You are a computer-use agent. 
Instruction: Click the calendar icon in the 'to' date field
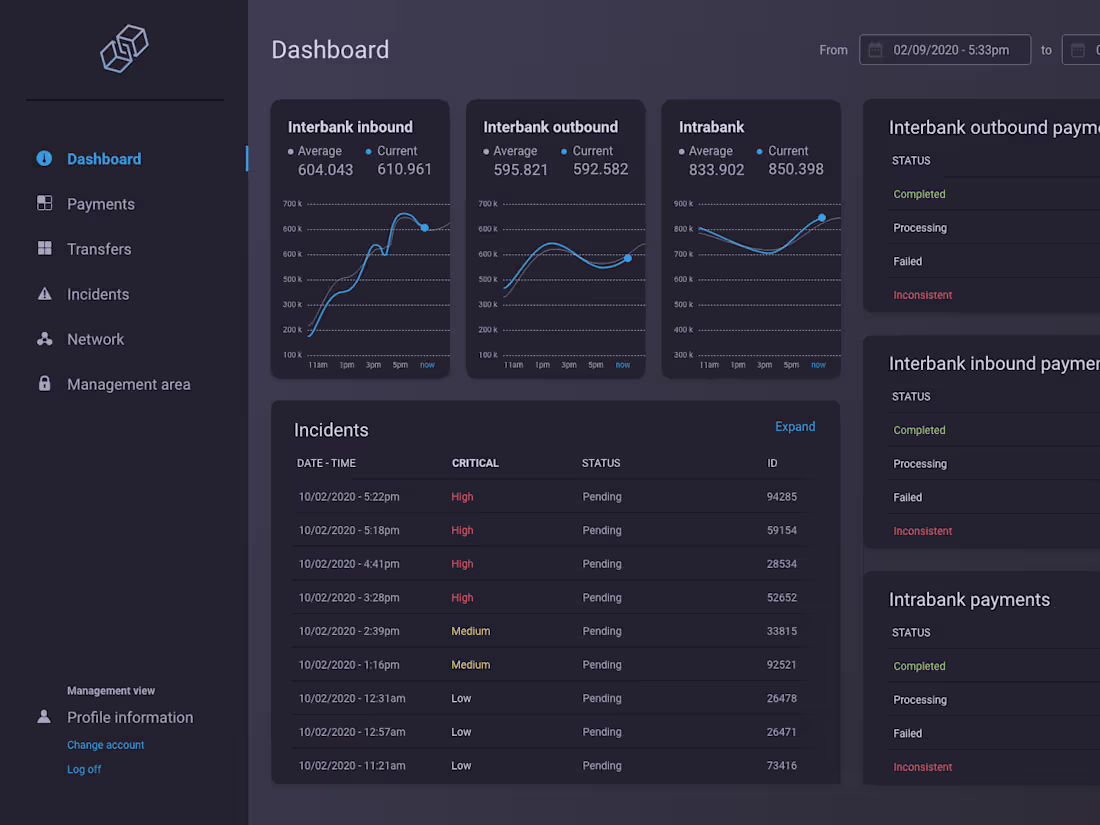[1078, 50]
